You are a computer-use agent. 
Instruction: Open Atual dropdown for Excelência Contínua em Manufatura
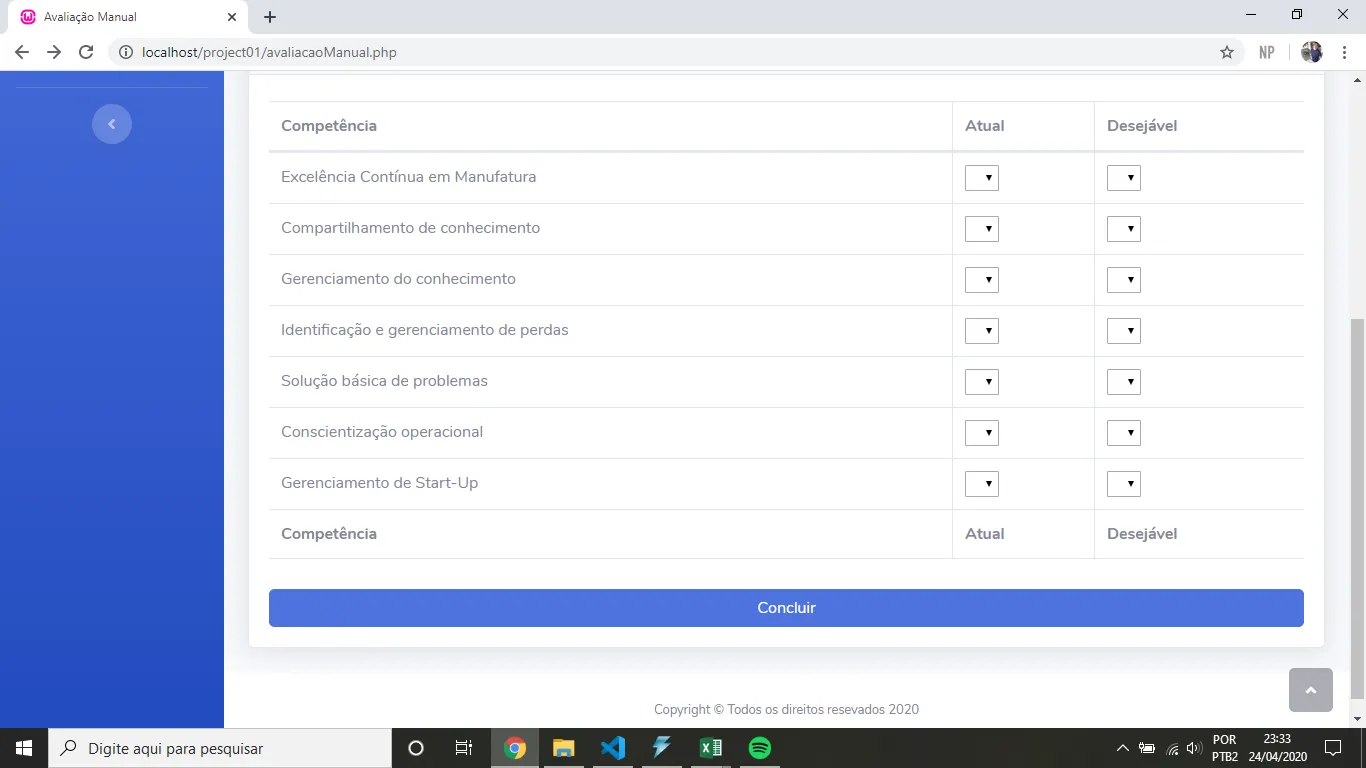pos(982,178)
